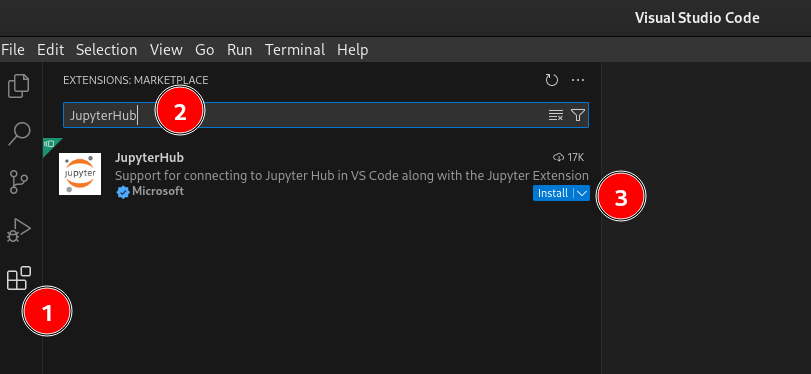Select the JupyterHub extension title
811x374 pixels.
(149, 157)
